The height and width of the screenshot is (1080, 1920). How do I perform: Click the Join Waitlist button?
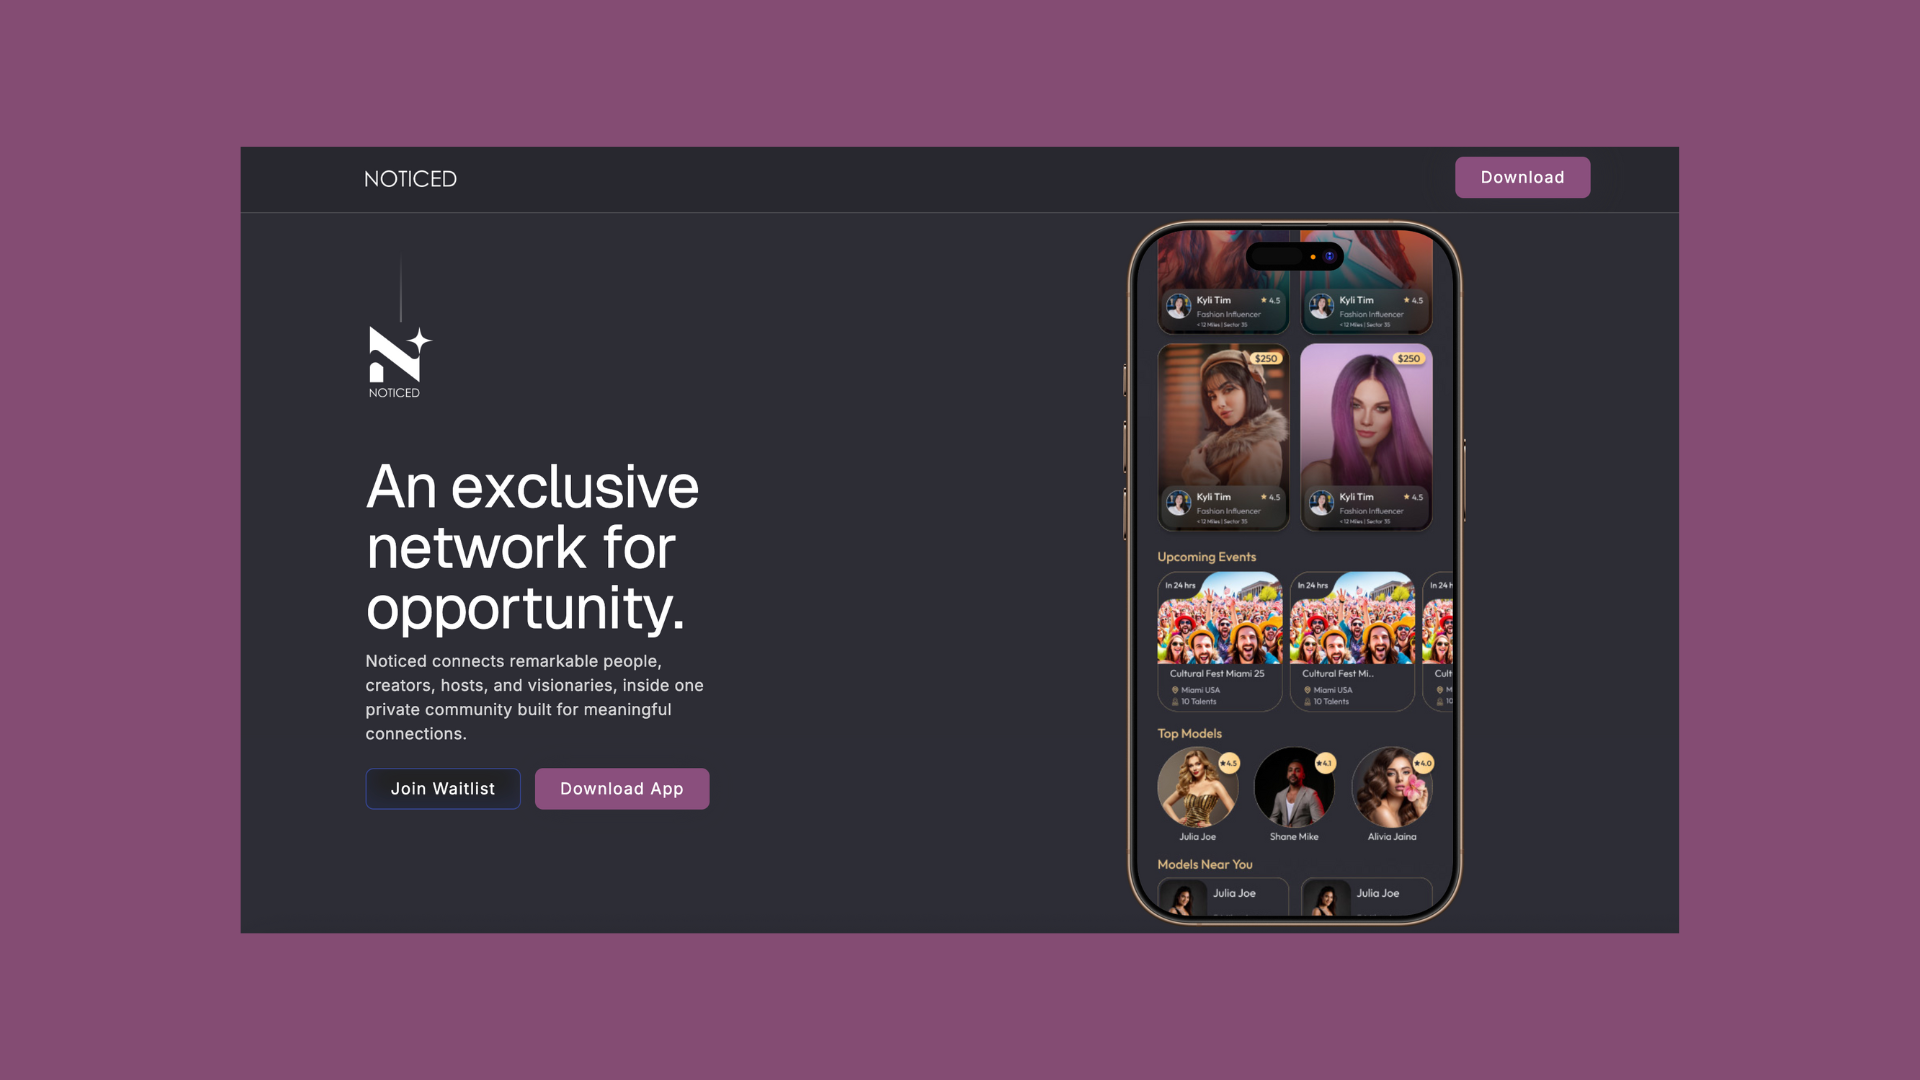(x=443, y=789)
